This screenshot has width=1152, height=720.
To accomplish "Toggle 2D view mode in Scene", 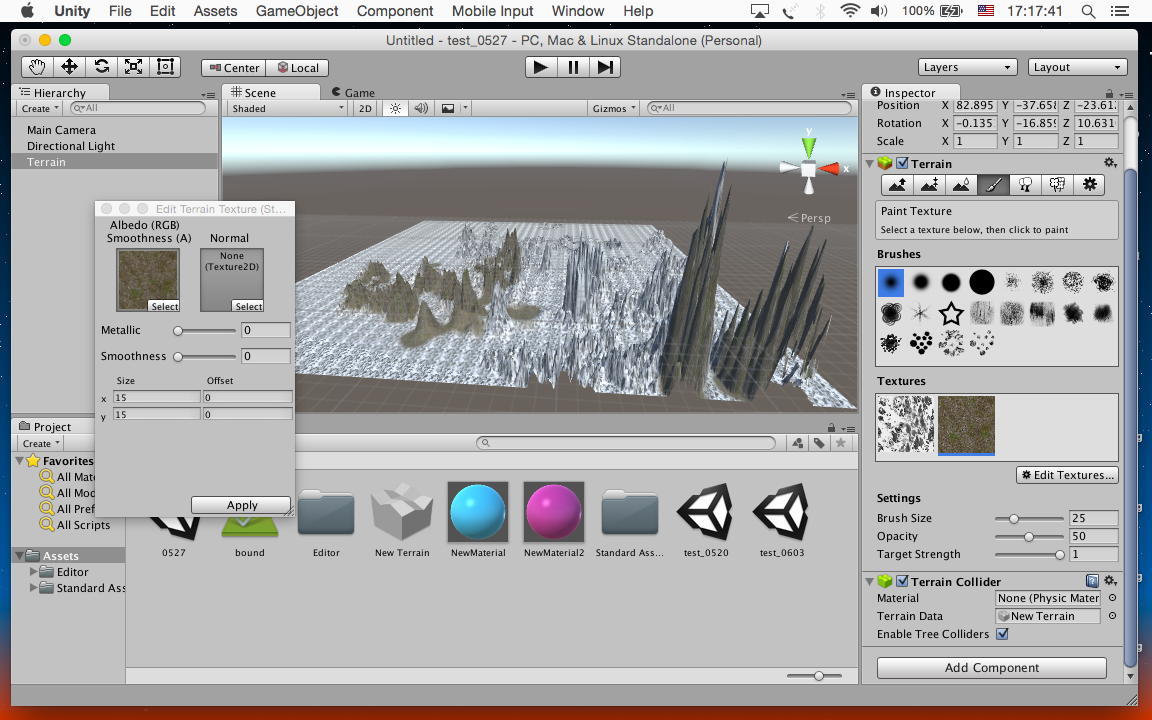I will tap(365, 108).
